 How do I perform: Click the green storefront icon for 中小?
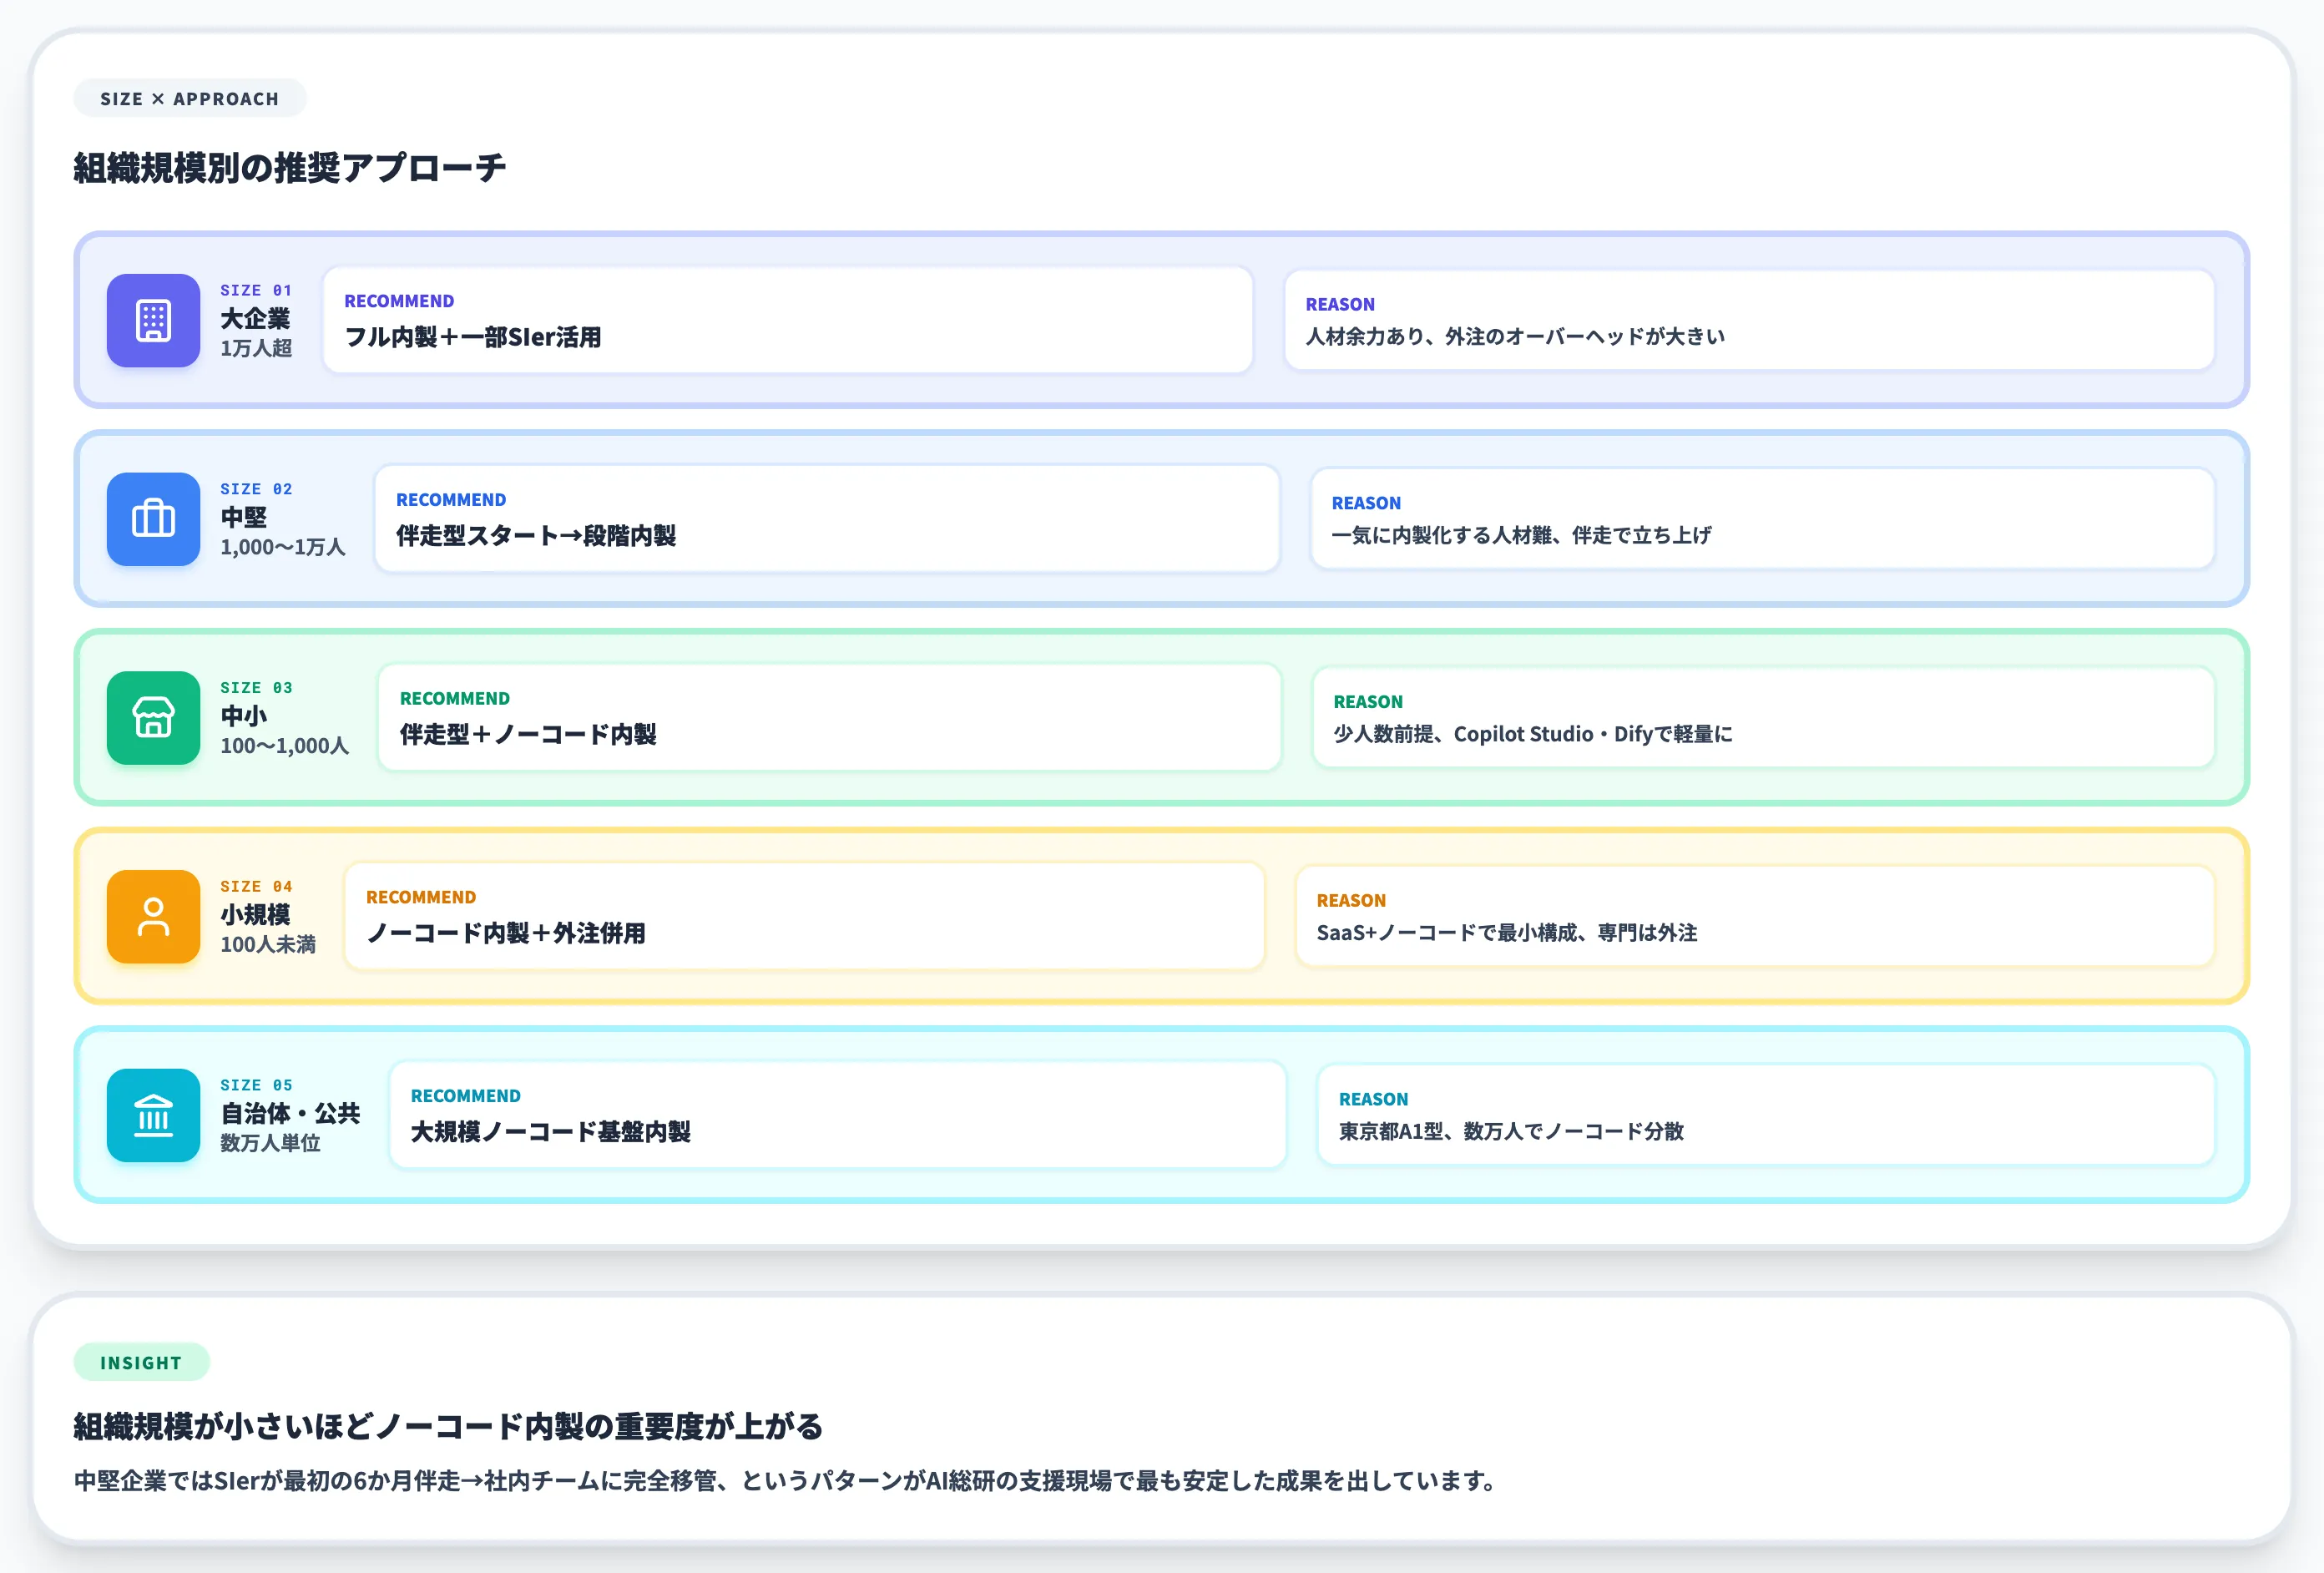pyautogui.click(x=153, y=718)
